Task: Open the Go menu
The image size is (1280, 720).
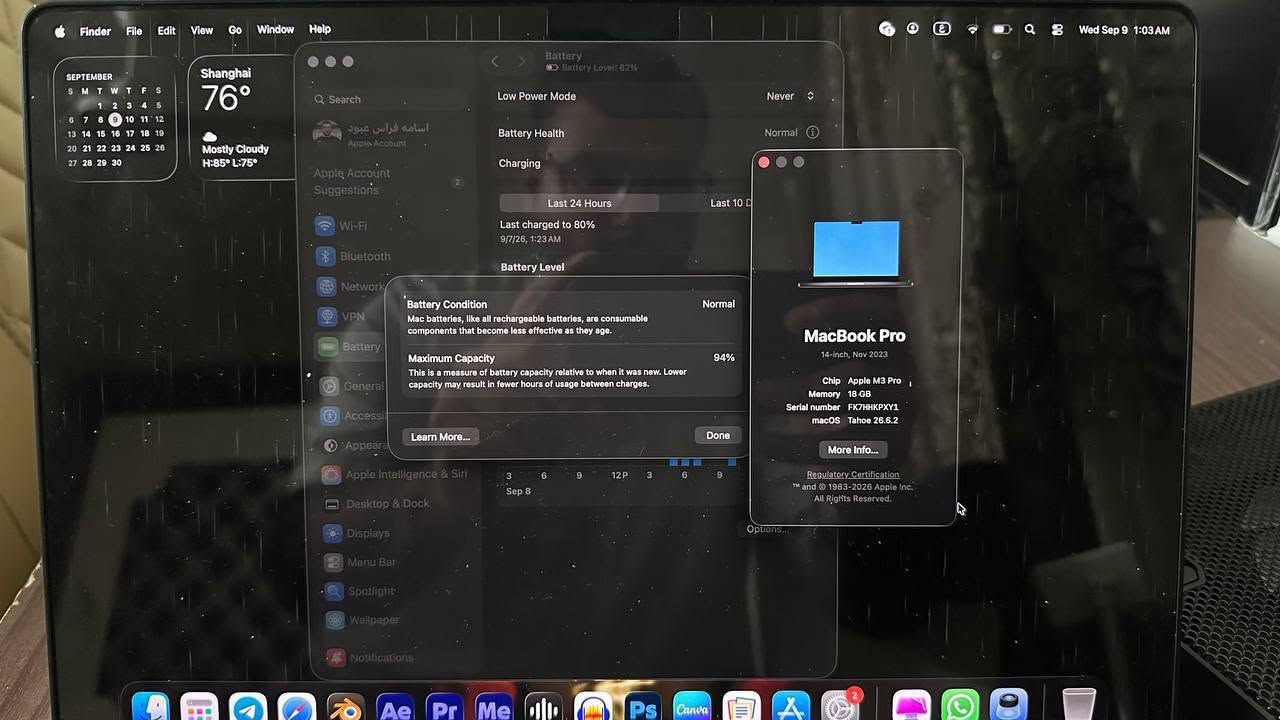Action: tap(235, 30)
